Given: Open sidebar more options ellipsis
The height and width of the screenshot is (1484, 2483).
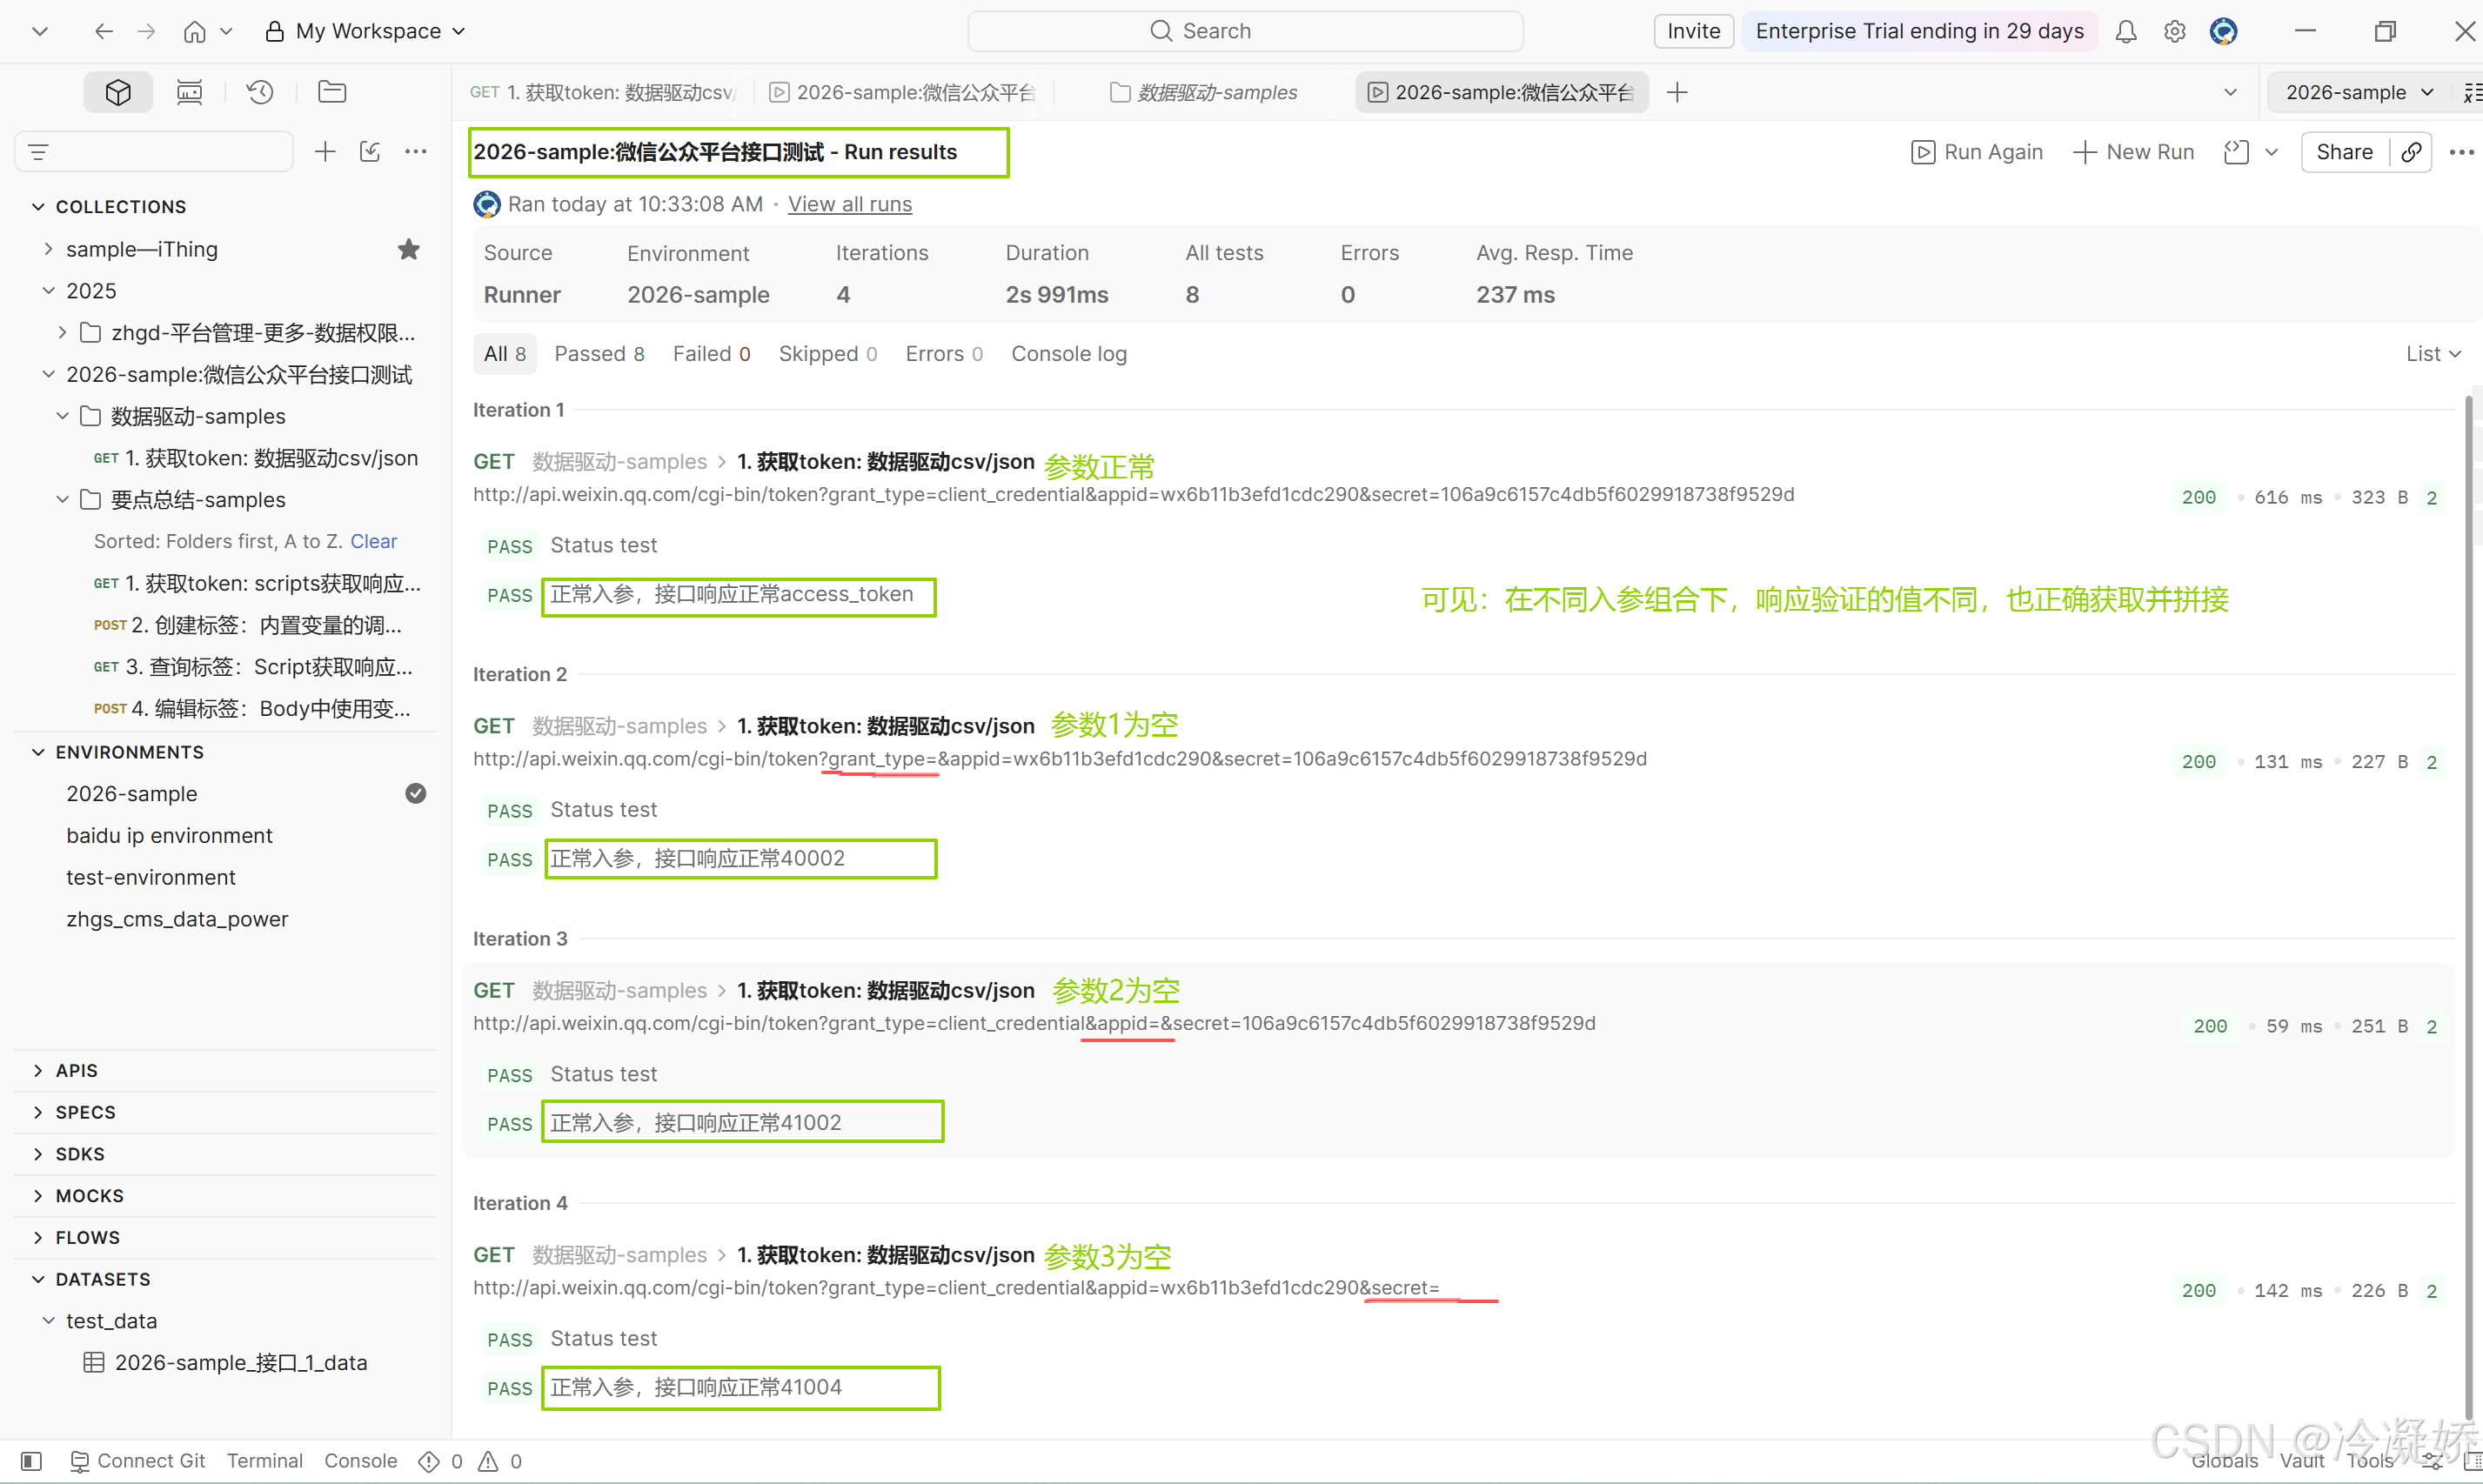Looking at the screenshot, I should (416, 152).
